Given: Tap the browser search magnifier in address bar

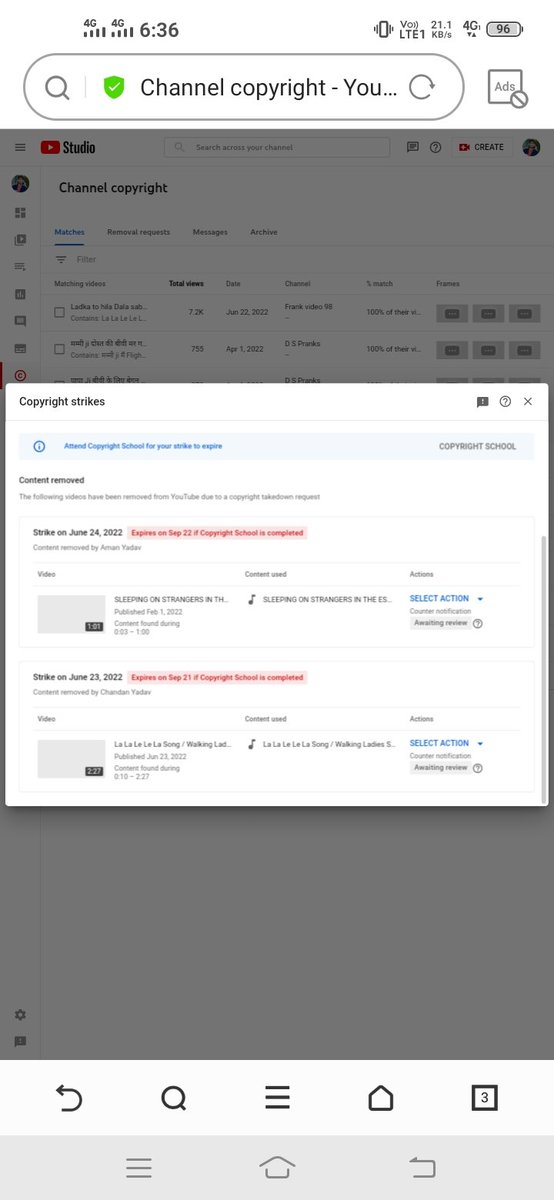Looking at the screenshot, I should click(58, 88).
